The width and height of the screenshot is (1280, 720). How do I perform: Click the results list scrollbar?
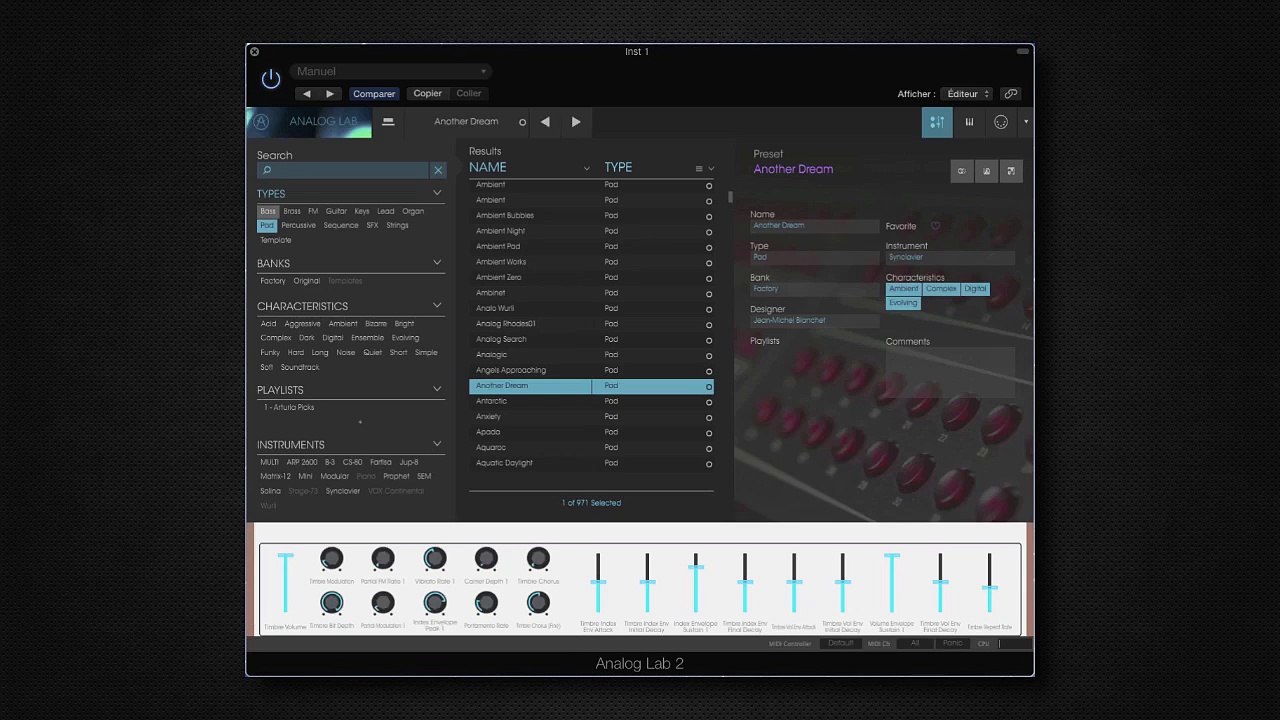pyautogui.click(x=730, y=197)
